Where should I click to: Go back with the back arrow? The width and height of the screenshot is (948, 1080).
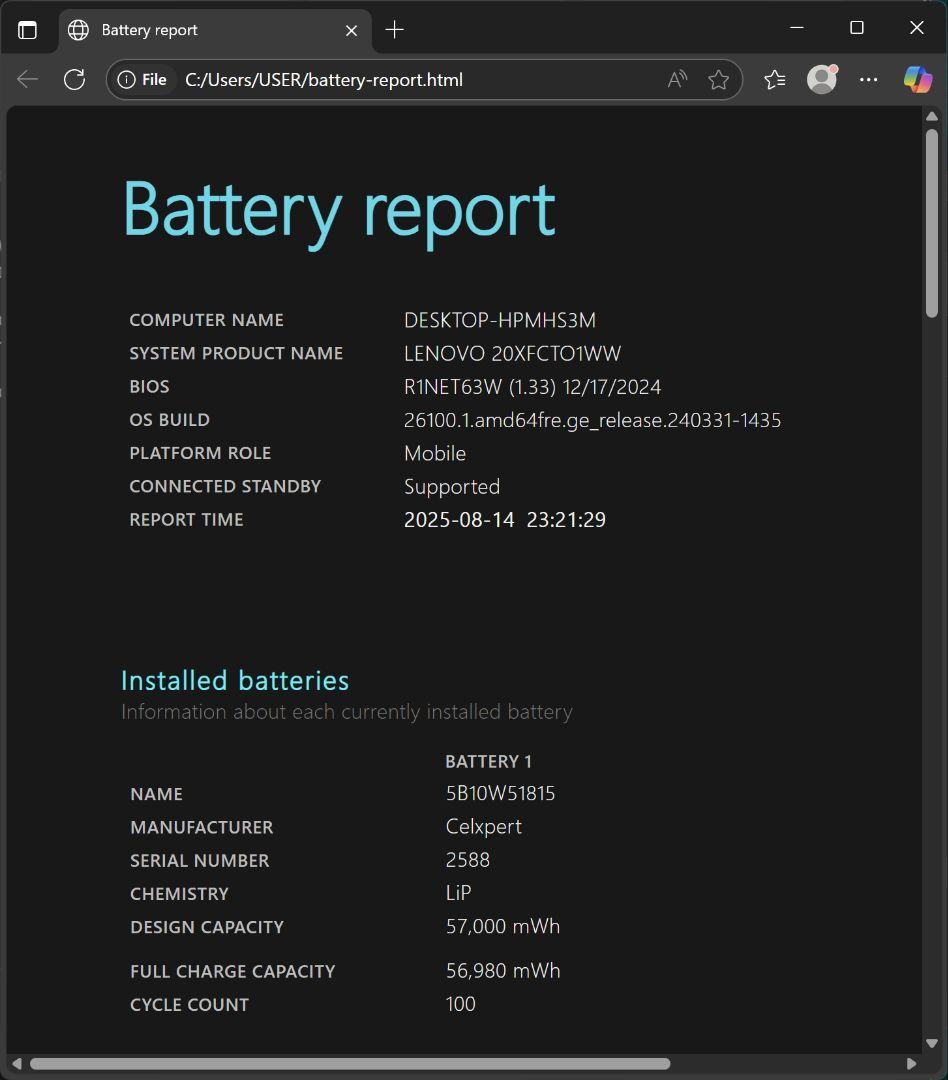(x=28, y=79)
